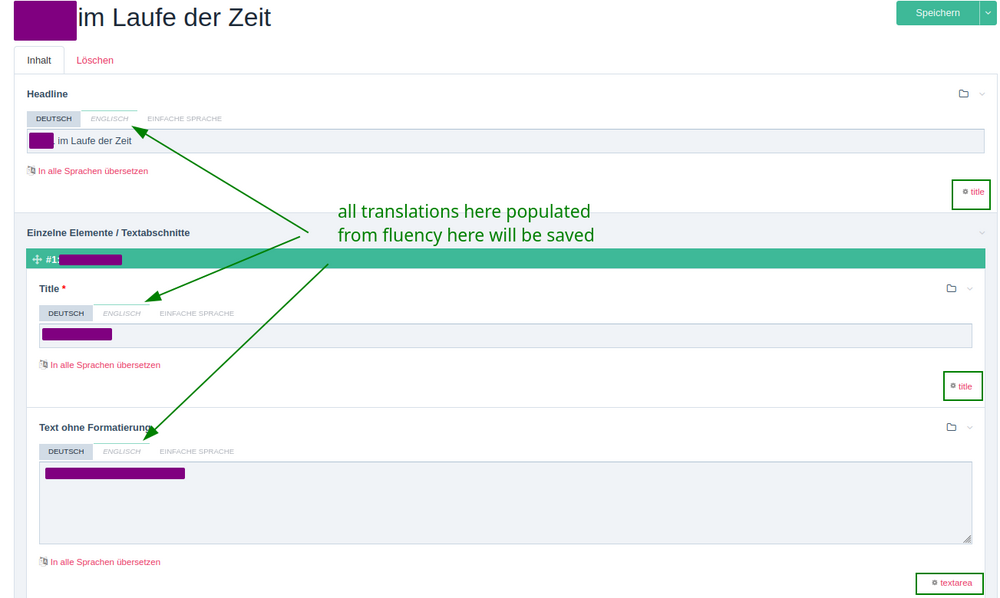
Task: Click translate icon under Text ohne Formatierung
Action: click(x=43, y=562)
